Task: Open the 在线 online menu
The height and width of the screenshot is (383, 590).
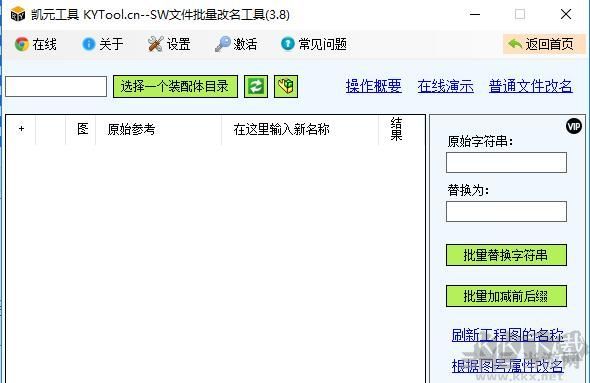Action: tap(35, 44)
